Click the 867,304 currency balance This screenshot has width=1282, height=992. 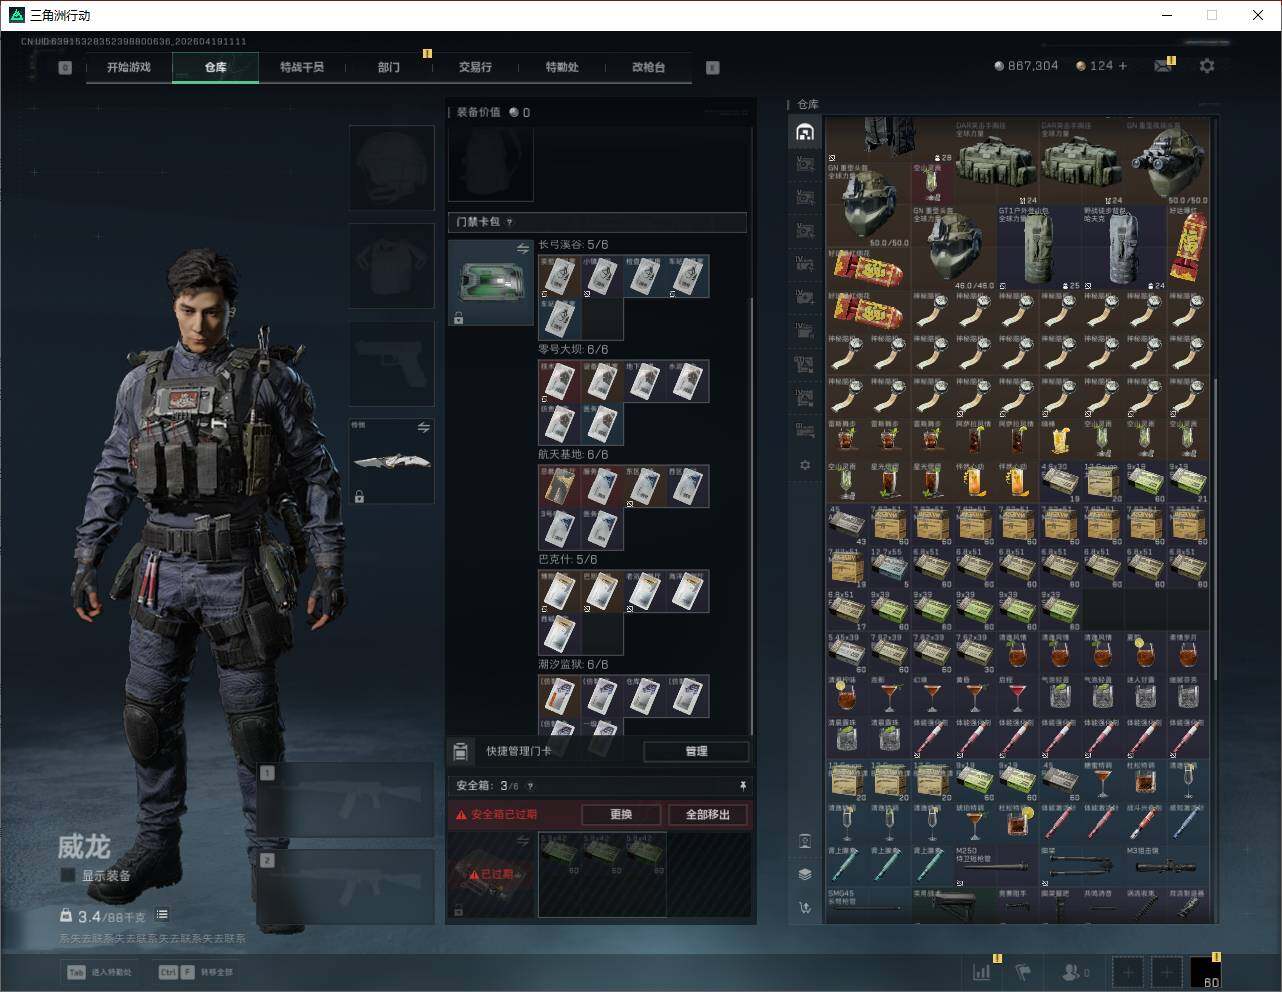click(1026, 66)
